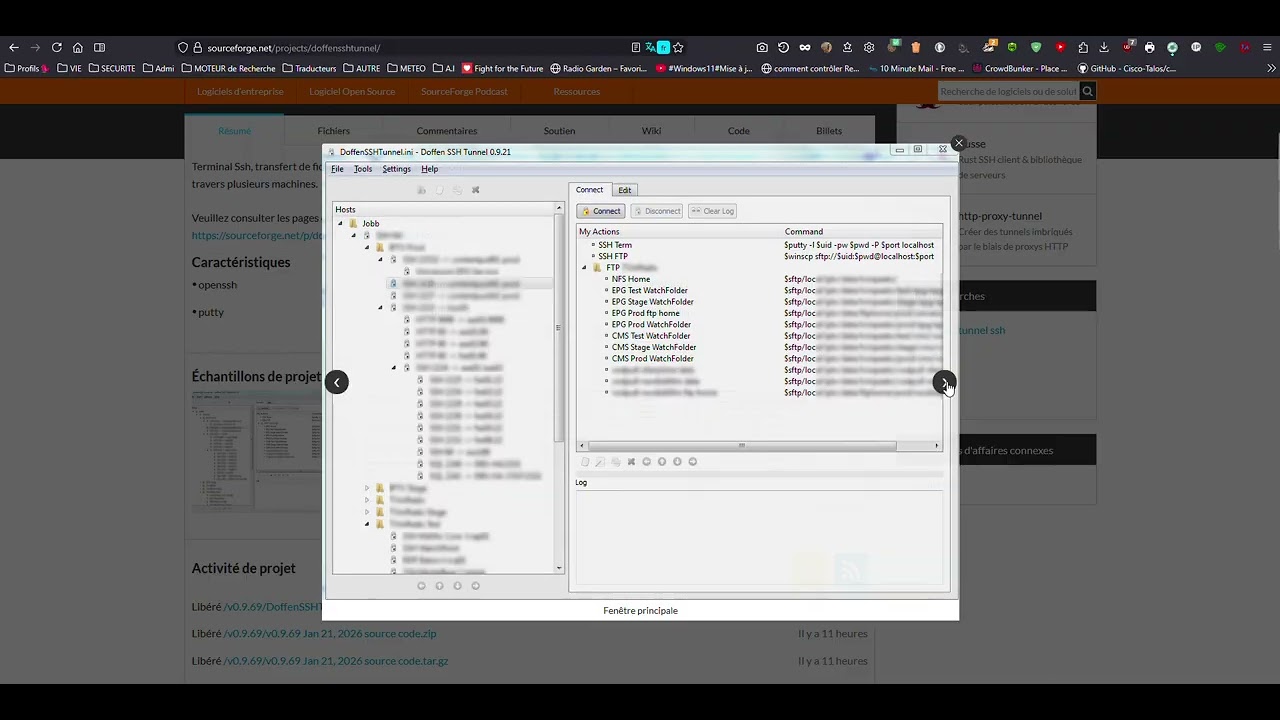
Task: Click the browser Back arrow
Action: 14,47
